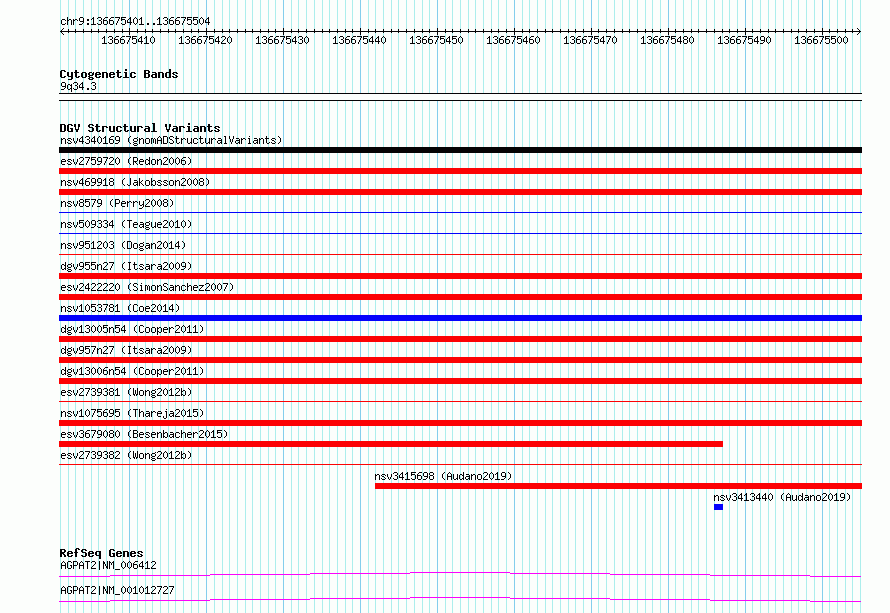Open variant esv2759720 (Redon2006) label
890x613 pixels.
(x=126, y=161)
